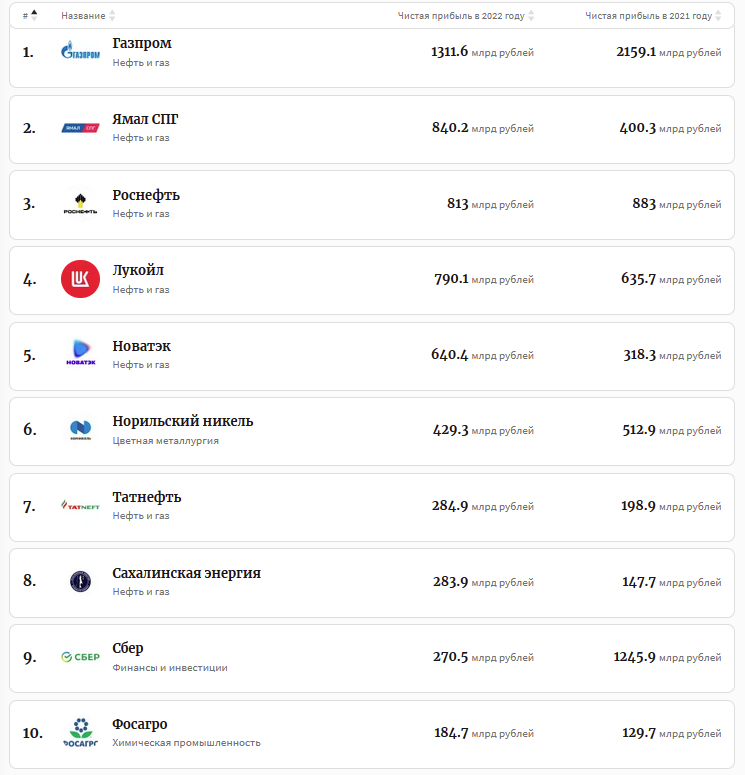
Task: Click the Ямал СПГ logo icon
Action: click(80, 128)
